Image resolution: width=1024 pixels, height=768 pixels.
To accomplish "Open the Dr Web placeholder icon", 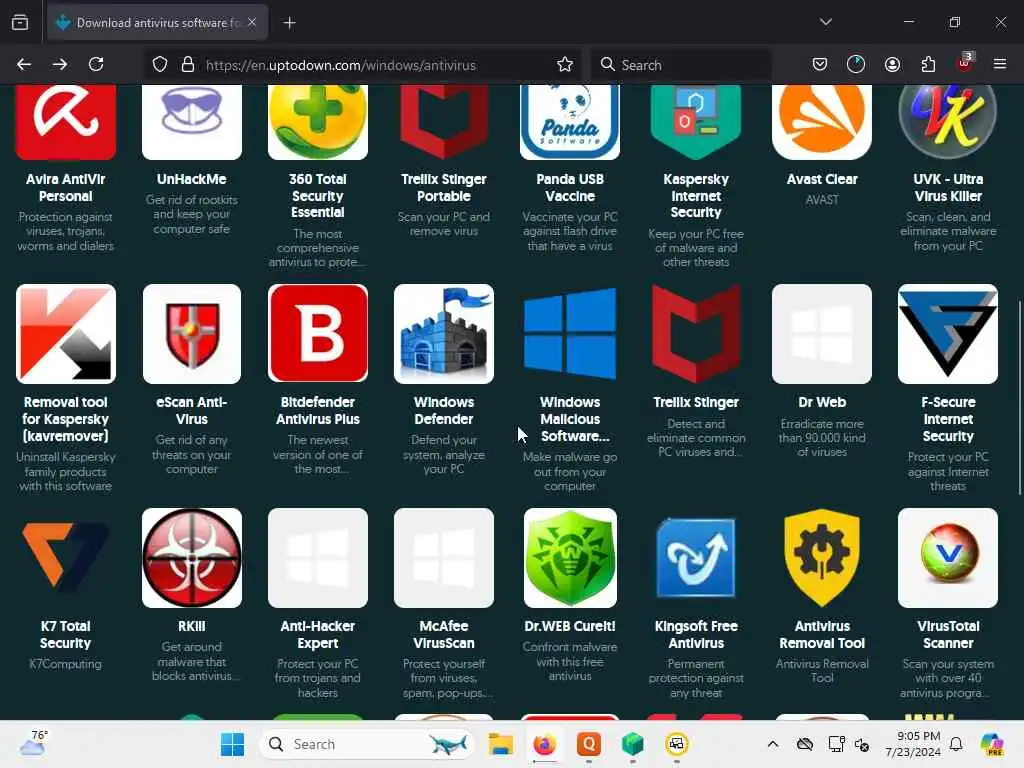I will click(x=822, y=334).
